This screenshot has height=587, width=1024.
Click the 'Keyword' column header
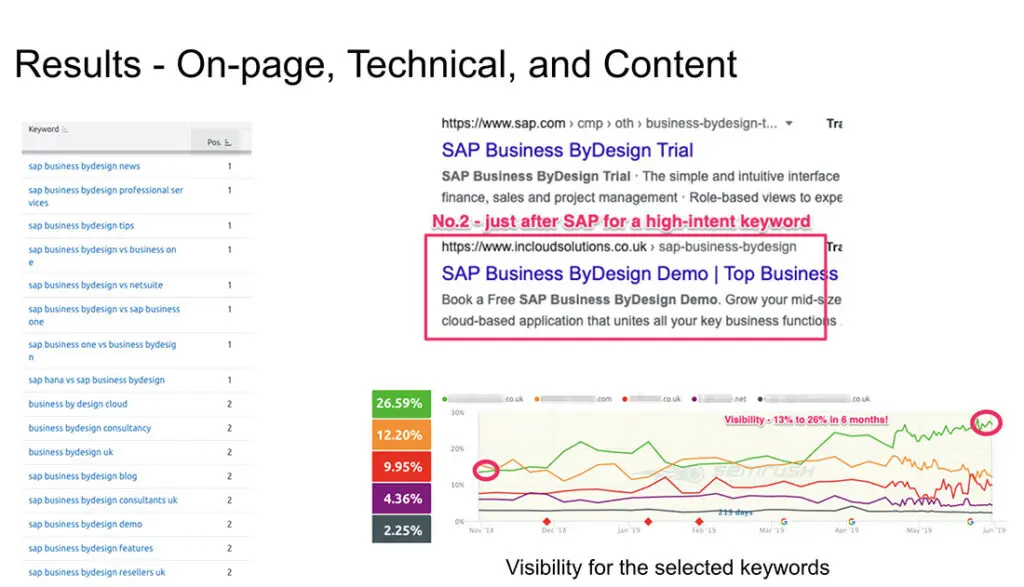tap(44, 129)
